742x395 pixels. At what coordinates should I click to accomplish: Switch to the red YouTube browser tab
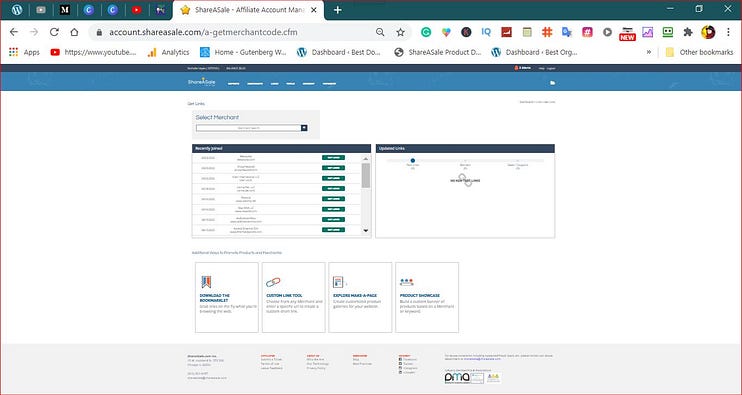pos(136,10)
